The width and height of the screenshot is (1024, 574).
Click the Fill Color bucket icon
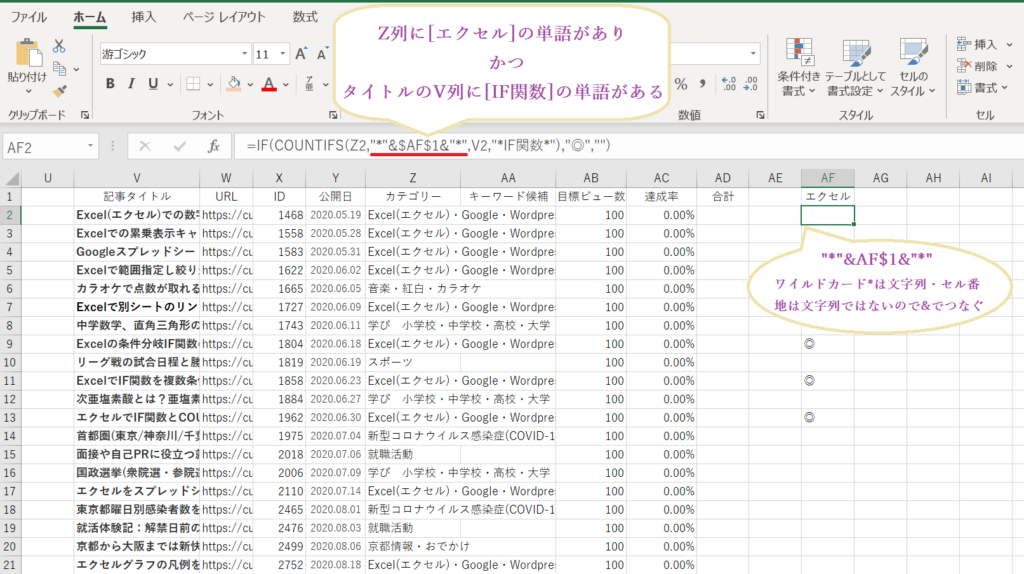coord(234,84)
